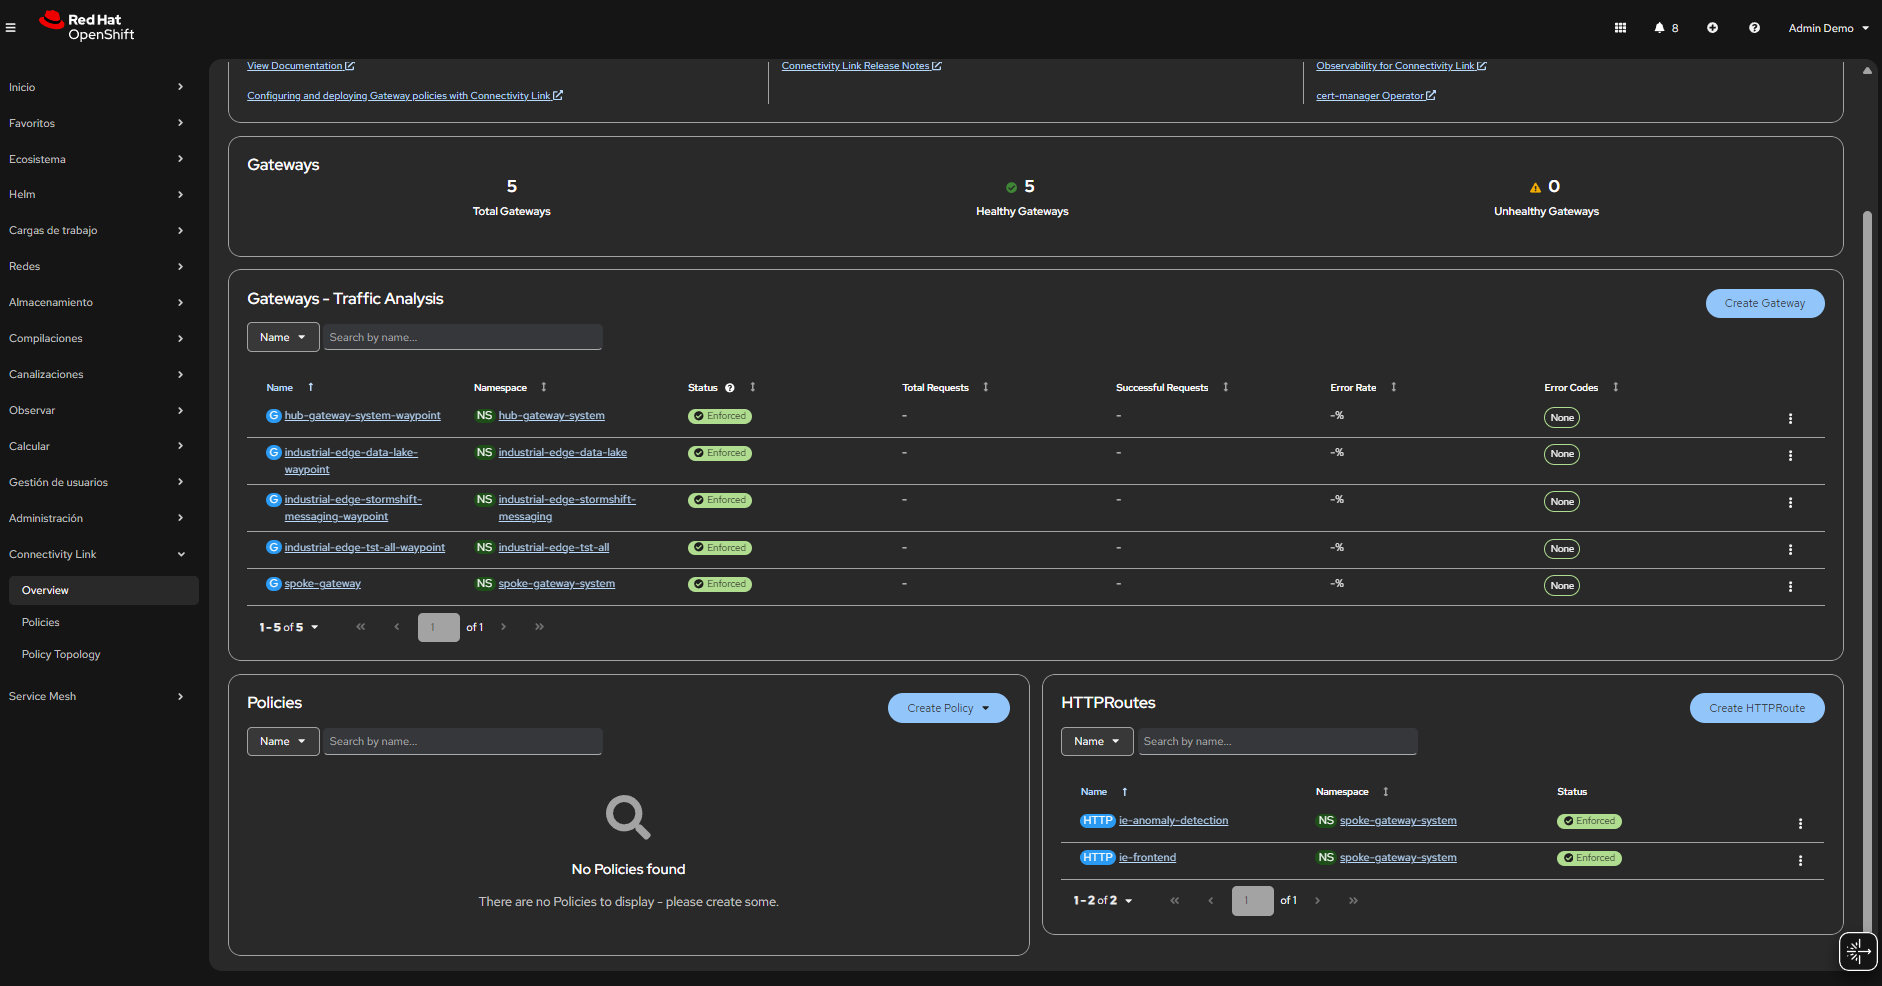The image size is (1882, 986).
Task: Expand the Cargas de trabajo section
Action: coord(97,230)
